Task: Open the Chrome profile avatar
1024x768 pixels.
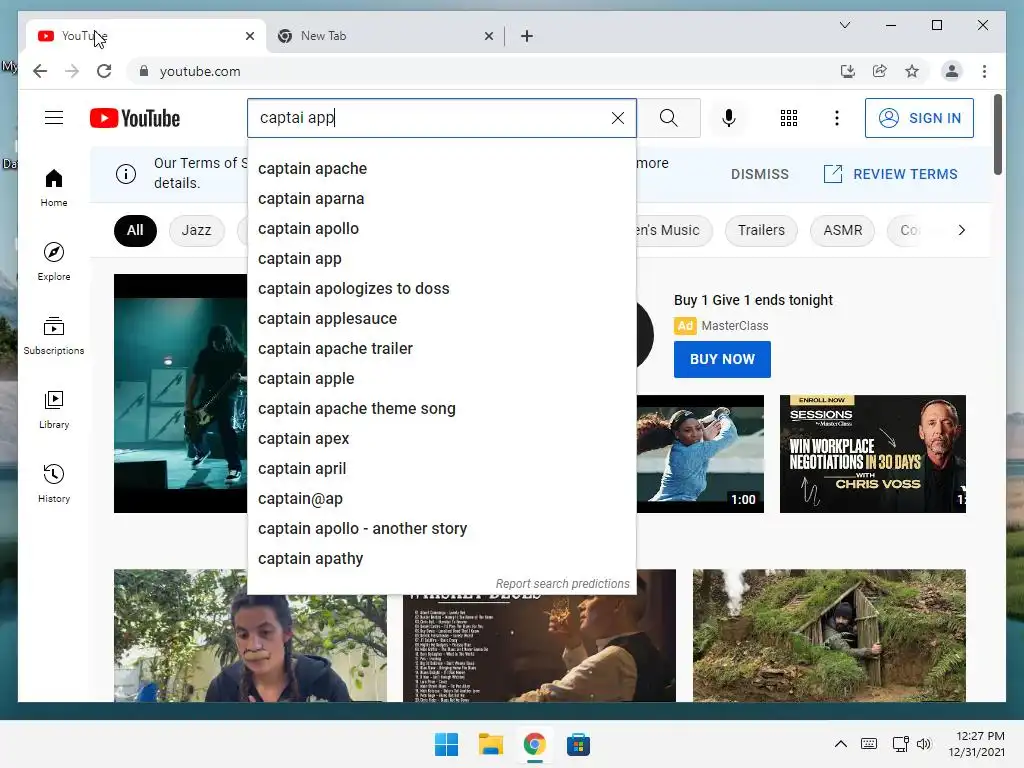Action: [952, 71]
